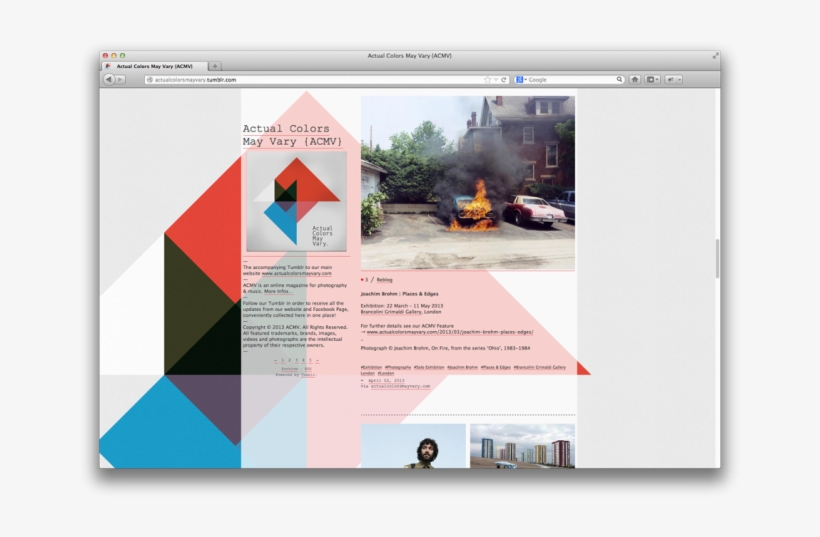Click the Reblog link under the photo
Image resolution: width=820 pixels, height=537 pixels.
tap(384, 280)
